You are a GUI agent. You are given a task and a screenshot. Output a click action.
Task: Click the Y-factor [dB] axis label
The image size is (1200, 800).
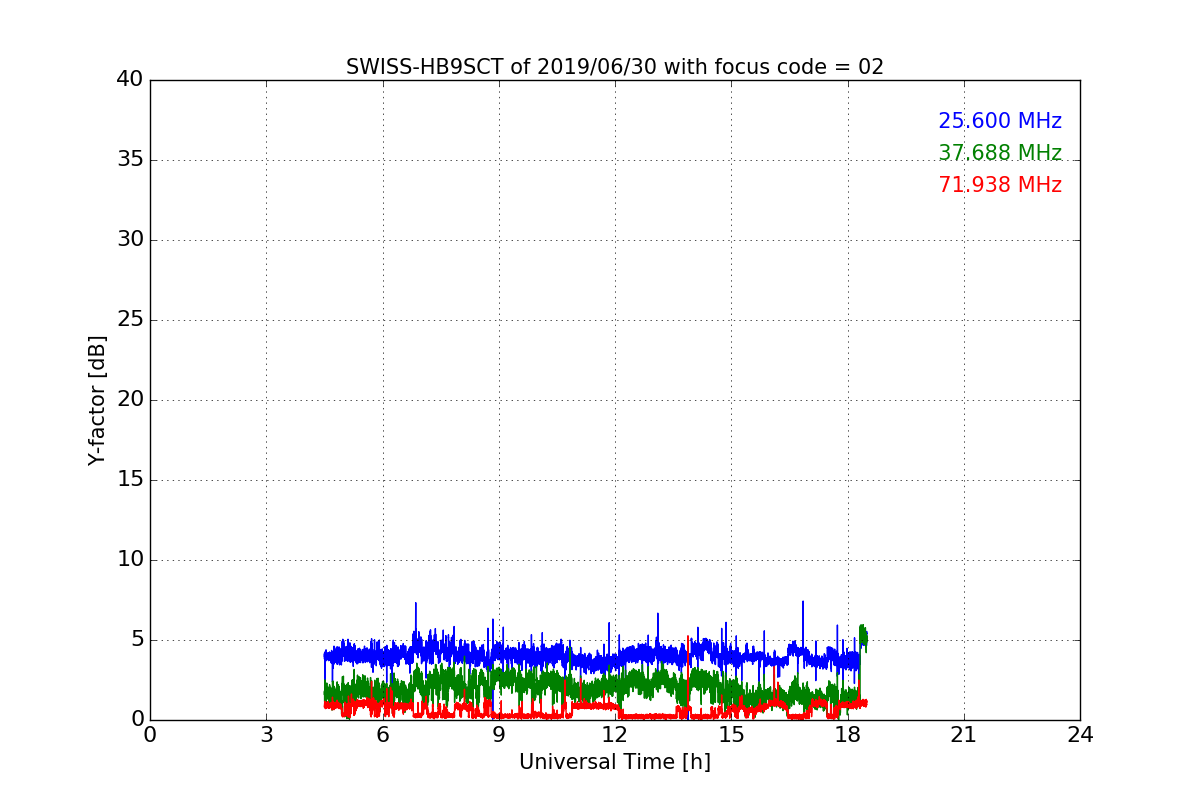(97, 400)
